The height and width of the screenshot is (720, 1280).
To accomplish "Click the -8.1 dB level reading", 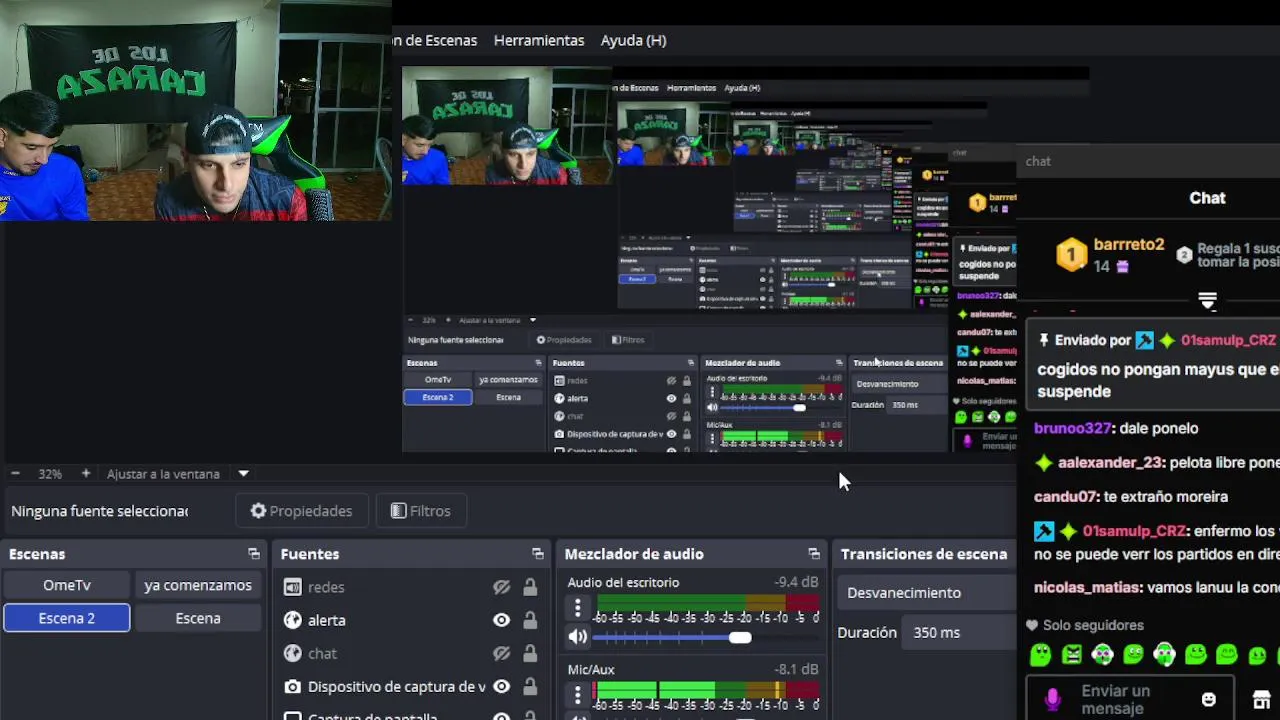I will tap(796, 669).
